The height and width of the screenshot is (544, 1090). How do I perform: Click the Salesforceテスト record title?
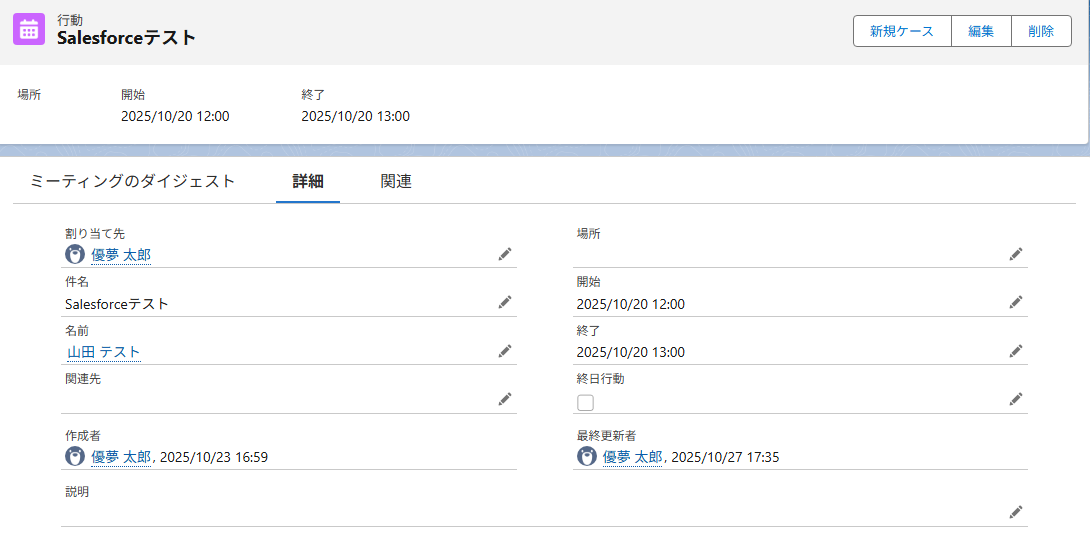pyautogui.click(x=127, y=38)
